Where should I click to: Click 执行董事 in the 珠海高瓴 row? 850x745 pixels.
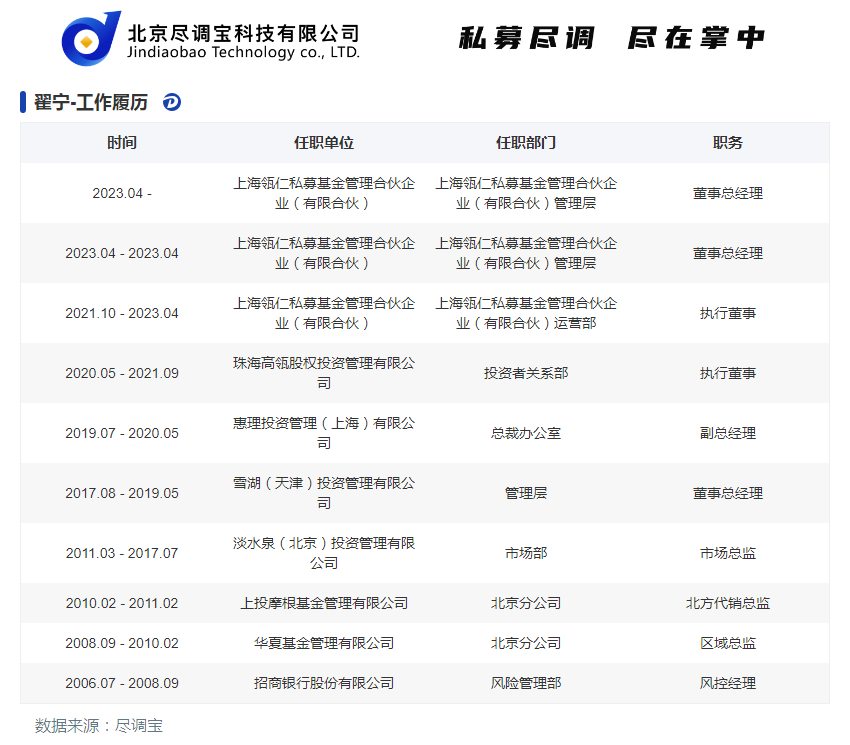(x=727, y=373)
